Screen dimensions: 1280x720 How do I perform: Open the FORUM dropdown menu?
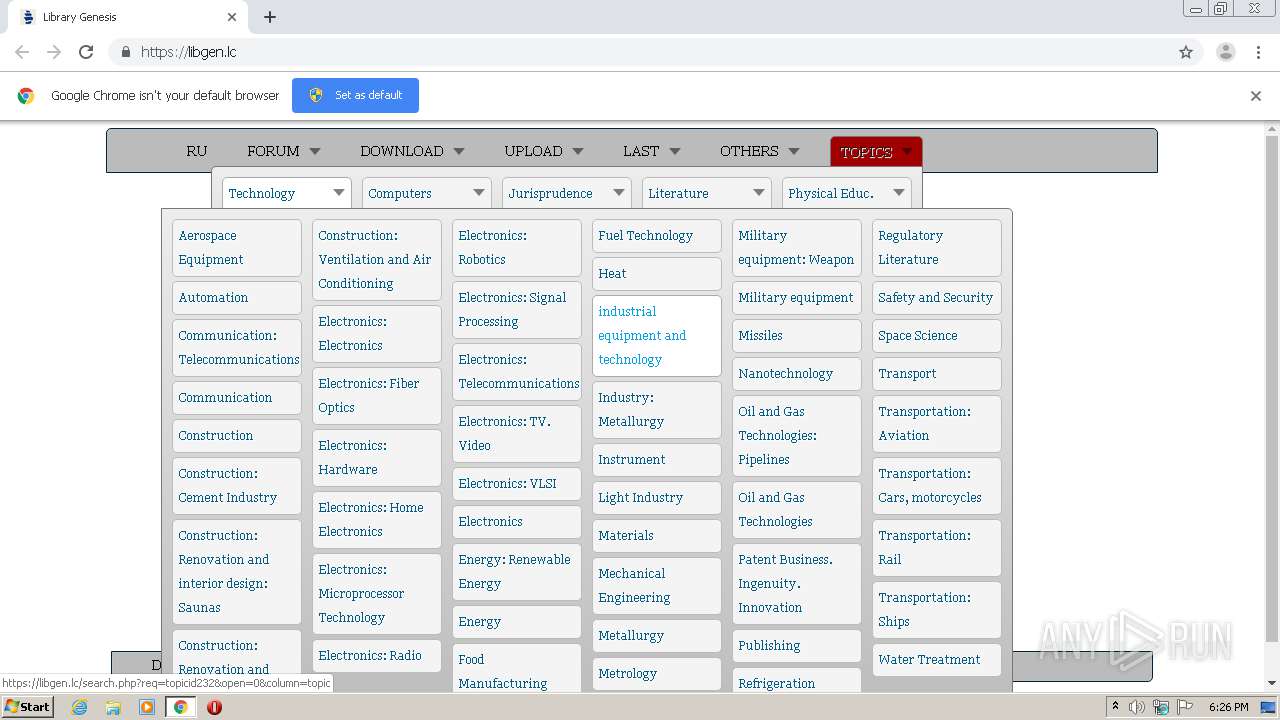pos(284,151)
